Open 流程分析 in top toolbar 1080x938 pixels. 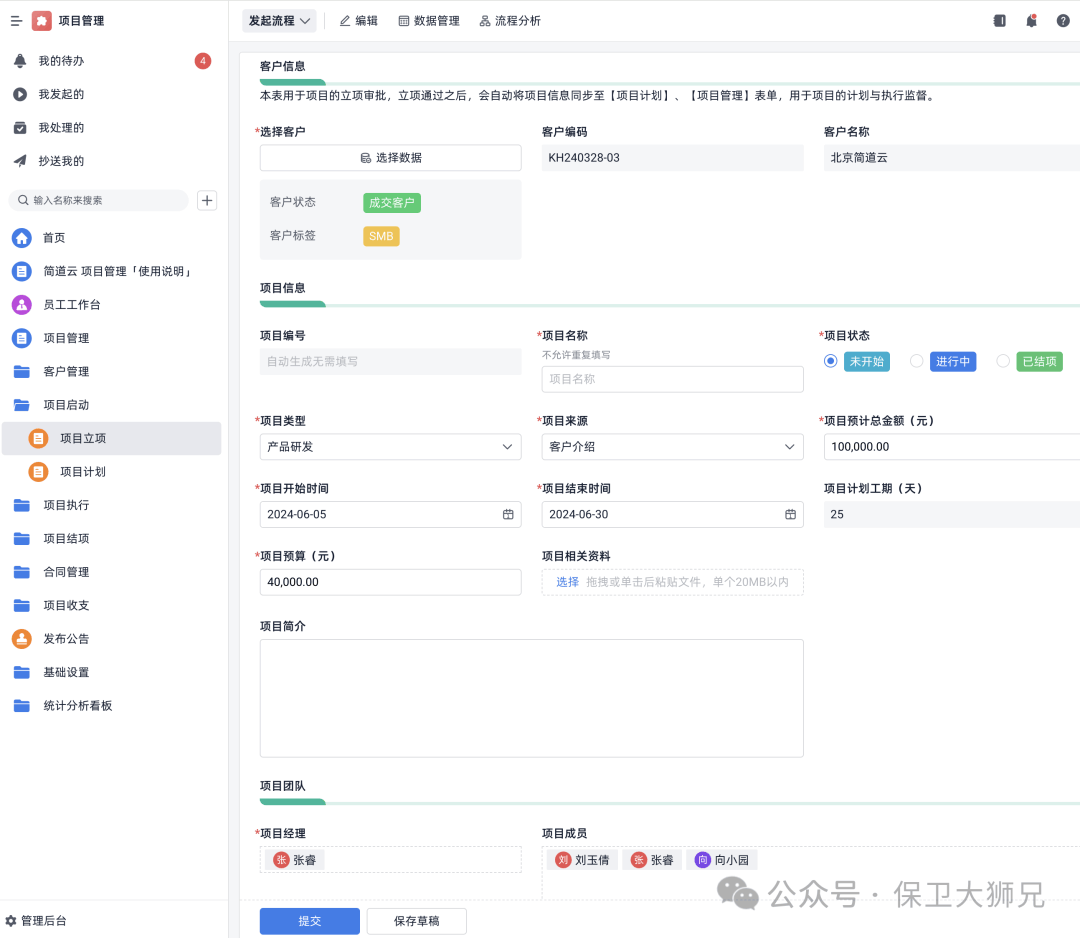510,21
